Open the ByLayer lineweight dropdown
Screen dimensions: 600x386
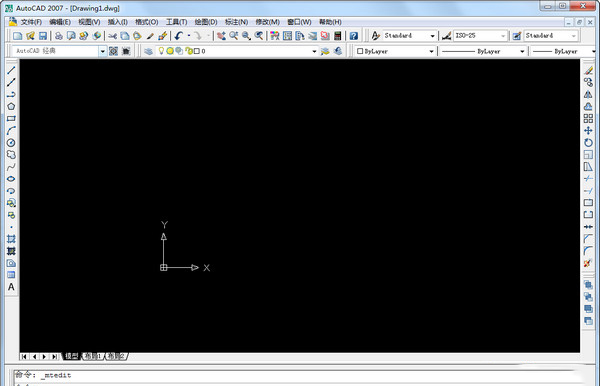click(x=593, y=51)
